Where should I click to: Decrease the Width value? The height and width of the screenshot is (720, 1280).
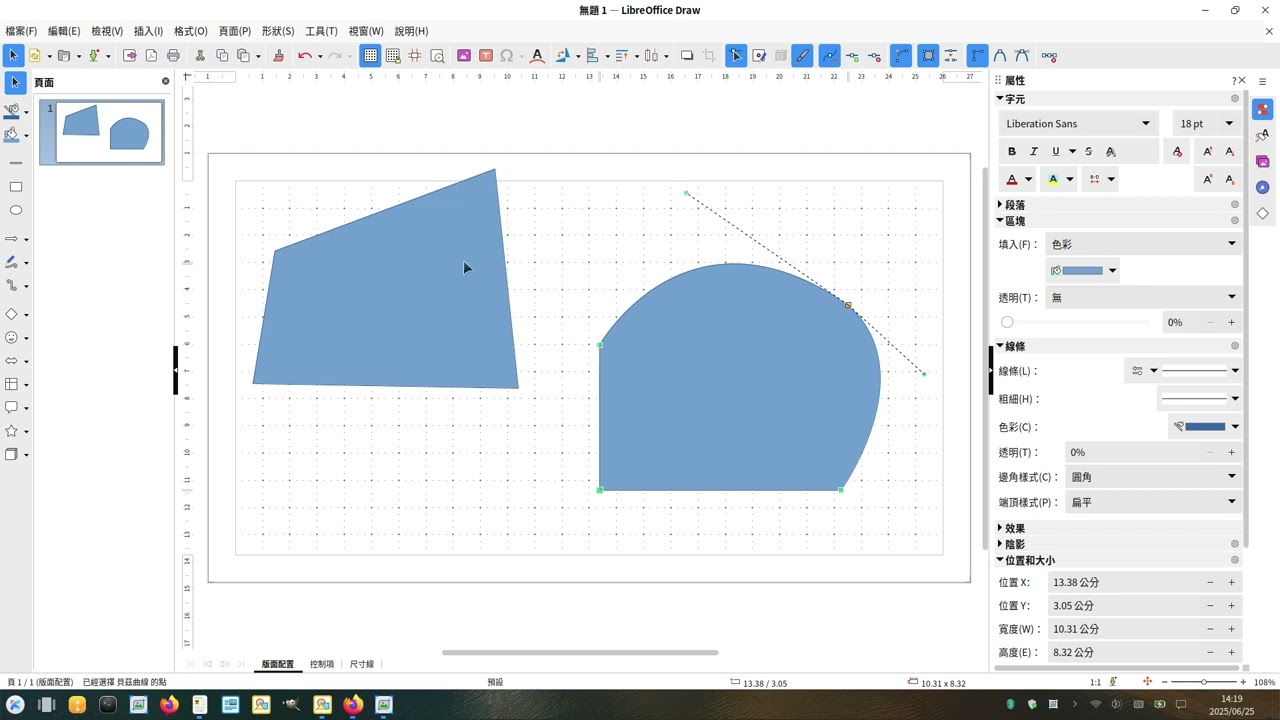1210,629
